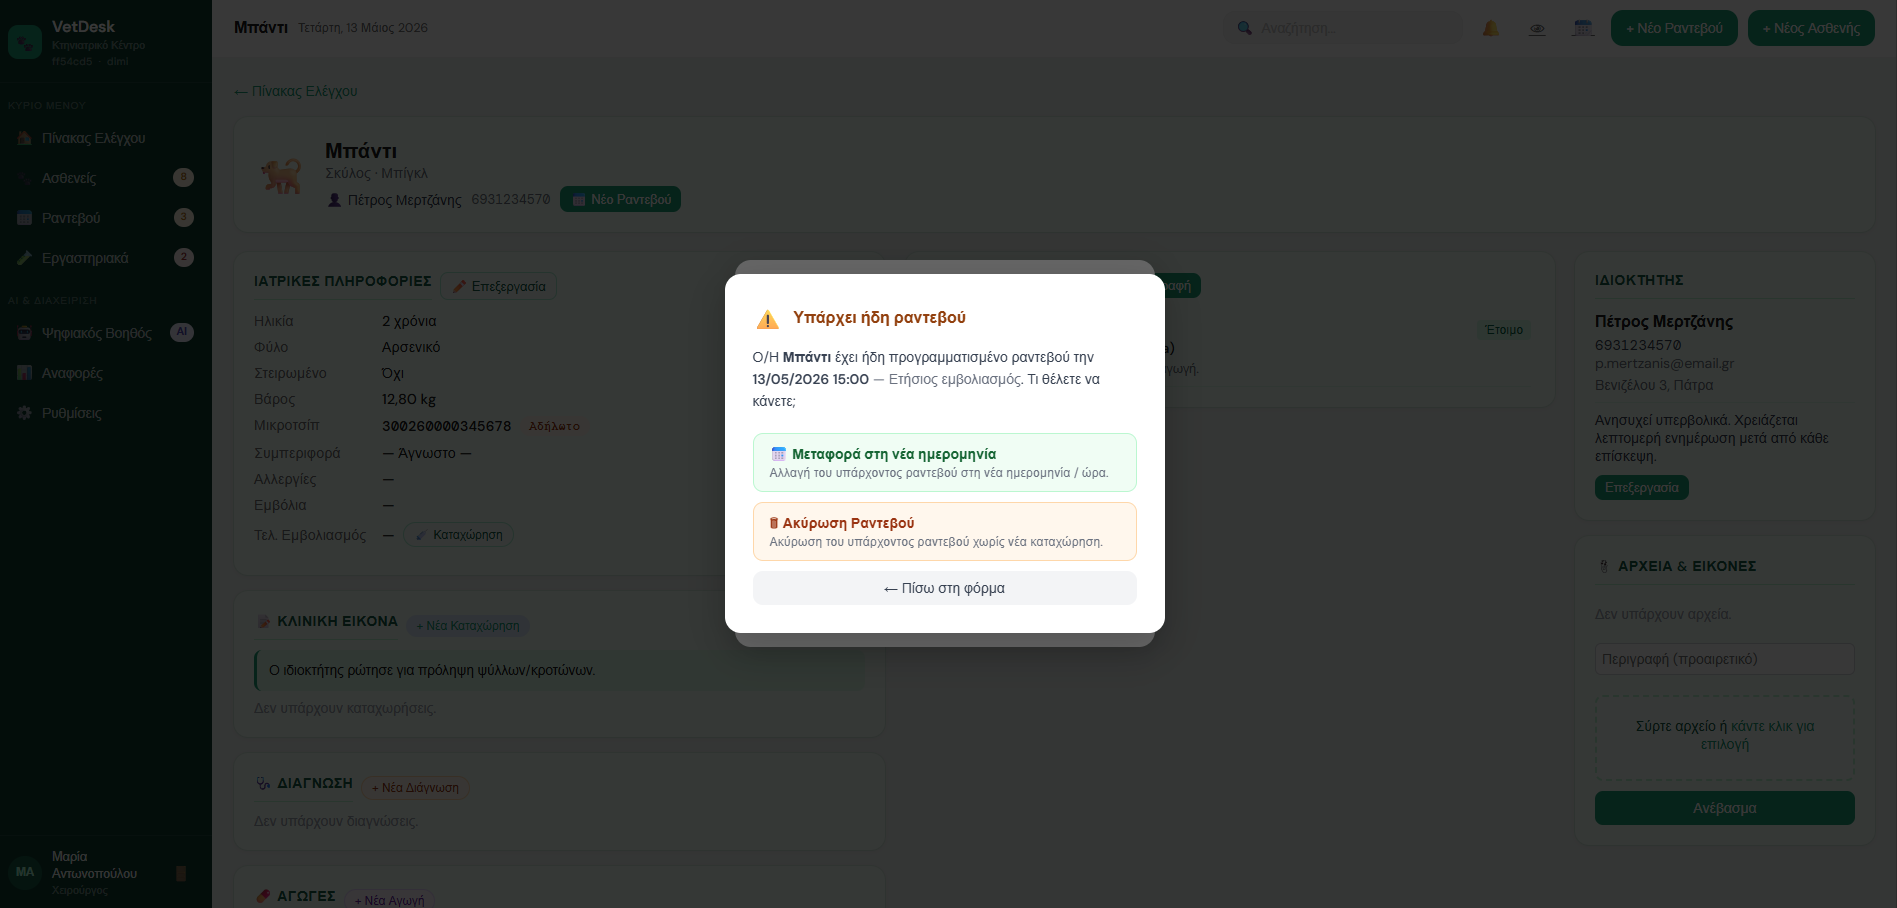The height and width of the screenshot is (908, 1897).
Task: Click the calendar icon in Μεταφορά option
Action: pyautogui.click(x=778, y=454)
